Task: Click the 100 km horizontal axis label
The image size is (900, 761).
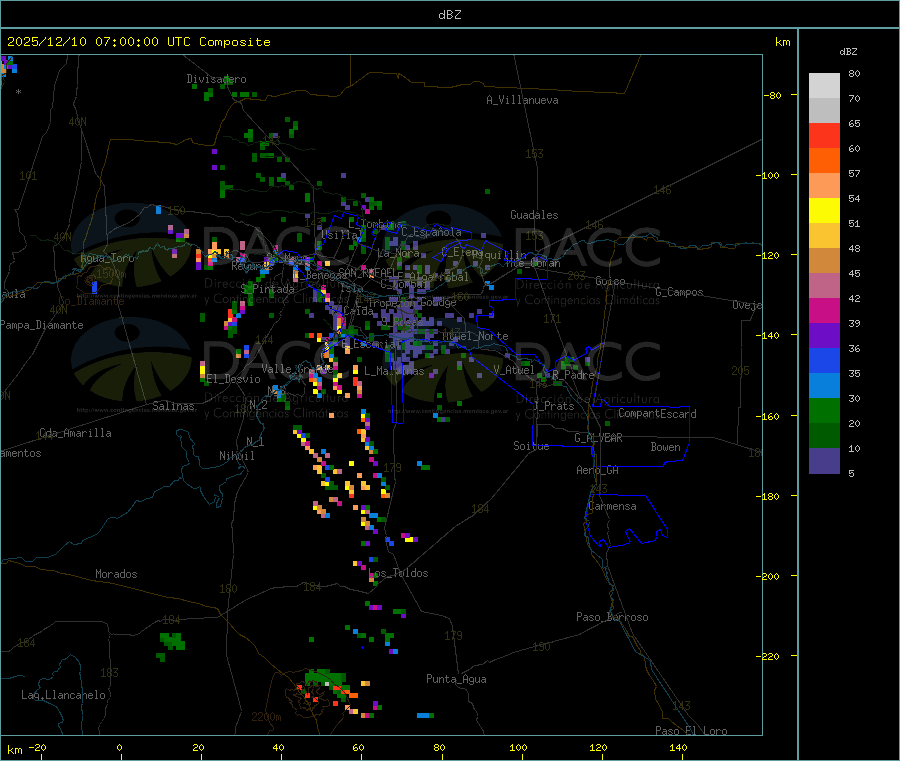Action: (x=518, y=747)
